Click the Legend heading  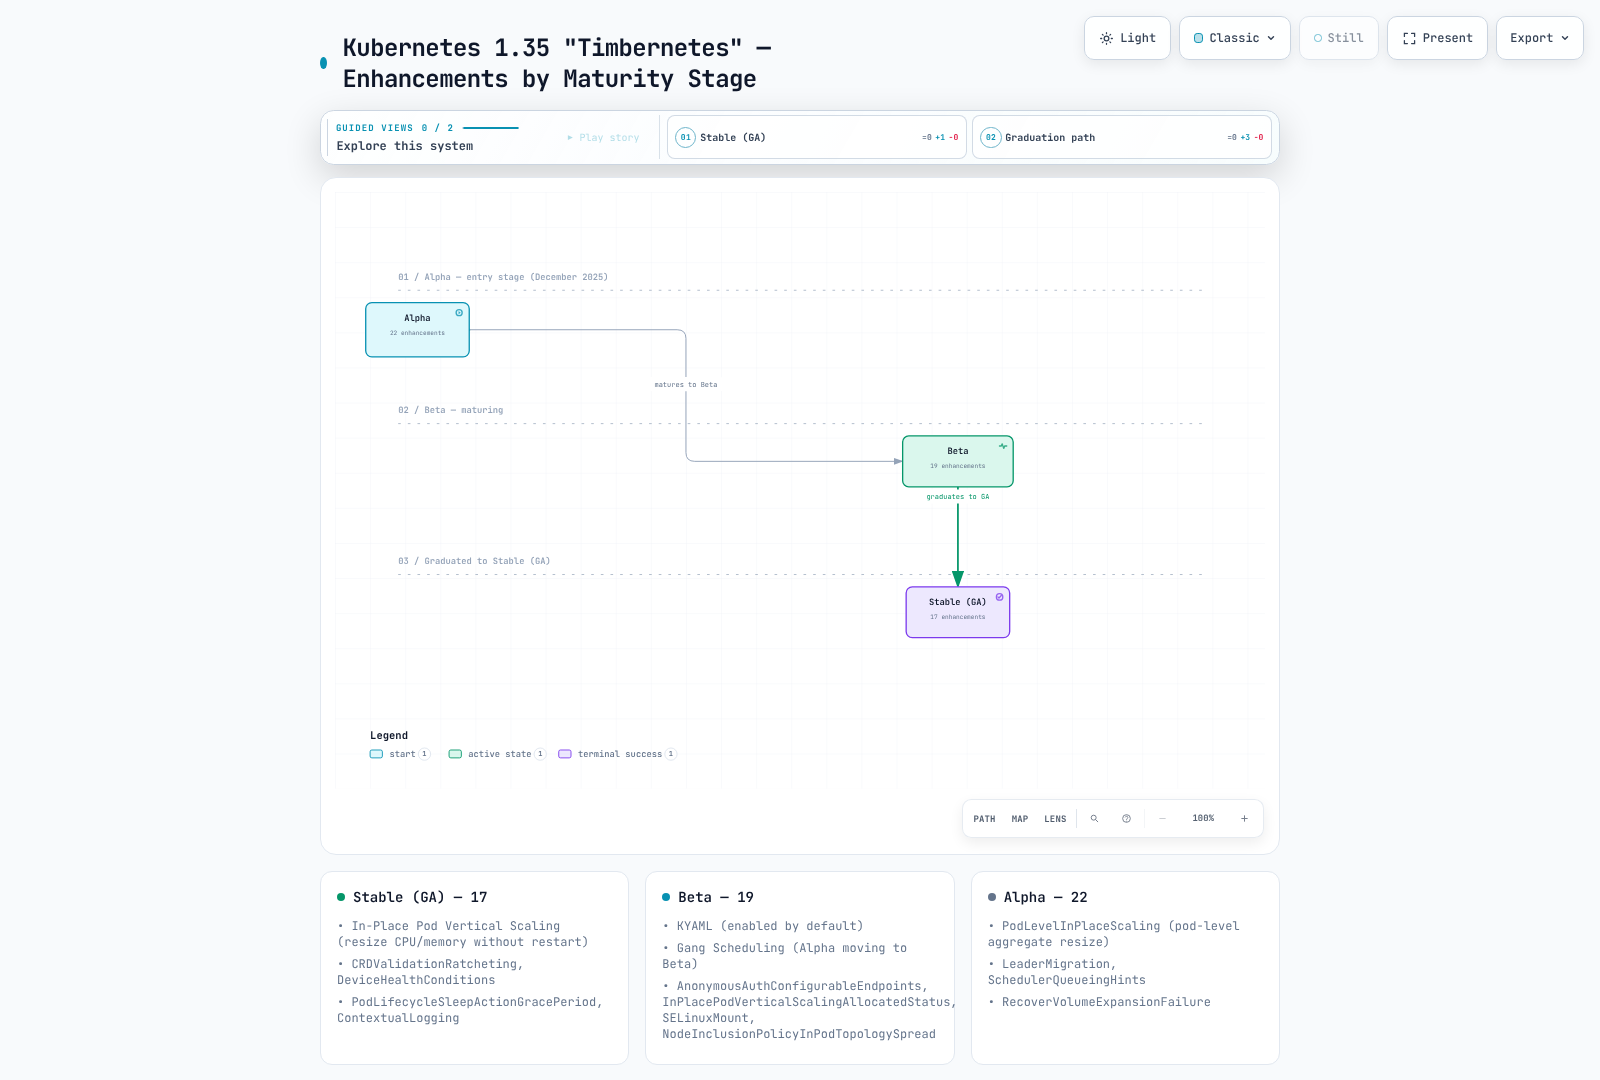(x=389, y=735)
